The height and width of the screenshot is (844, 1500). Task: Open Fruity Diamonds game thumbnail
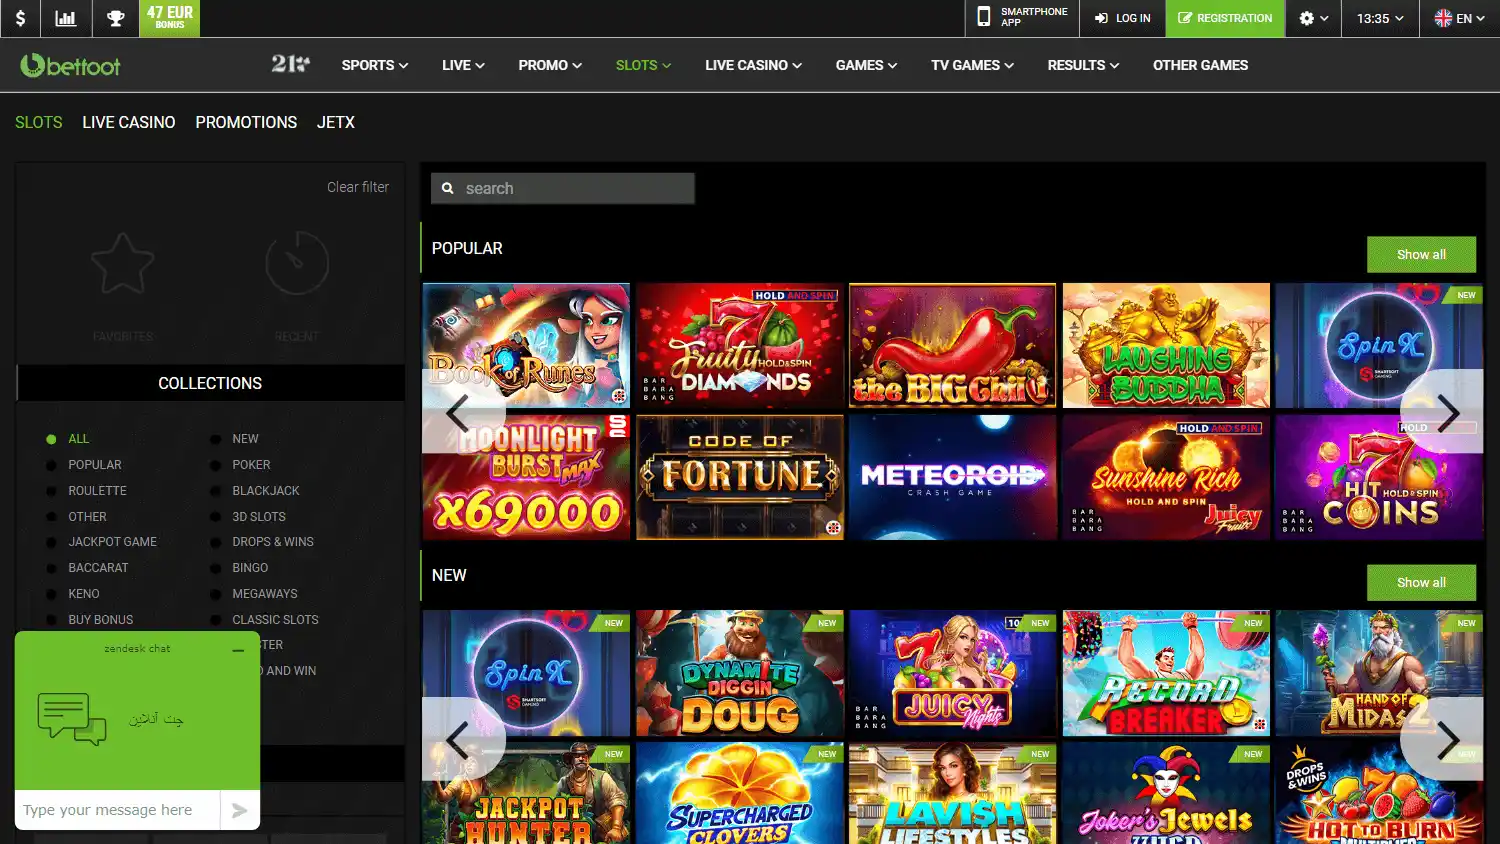tap(740, 345)
